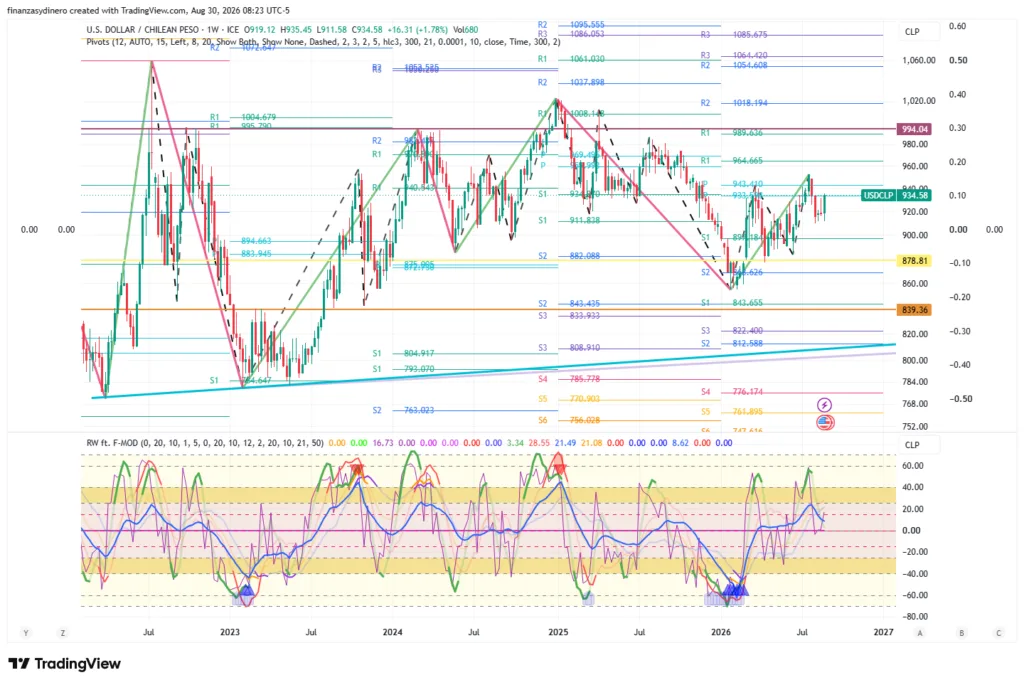Click the S2 763.023 pivot label
The height and width of the screenshot is (685, 1024).
(x=403, y=410)
